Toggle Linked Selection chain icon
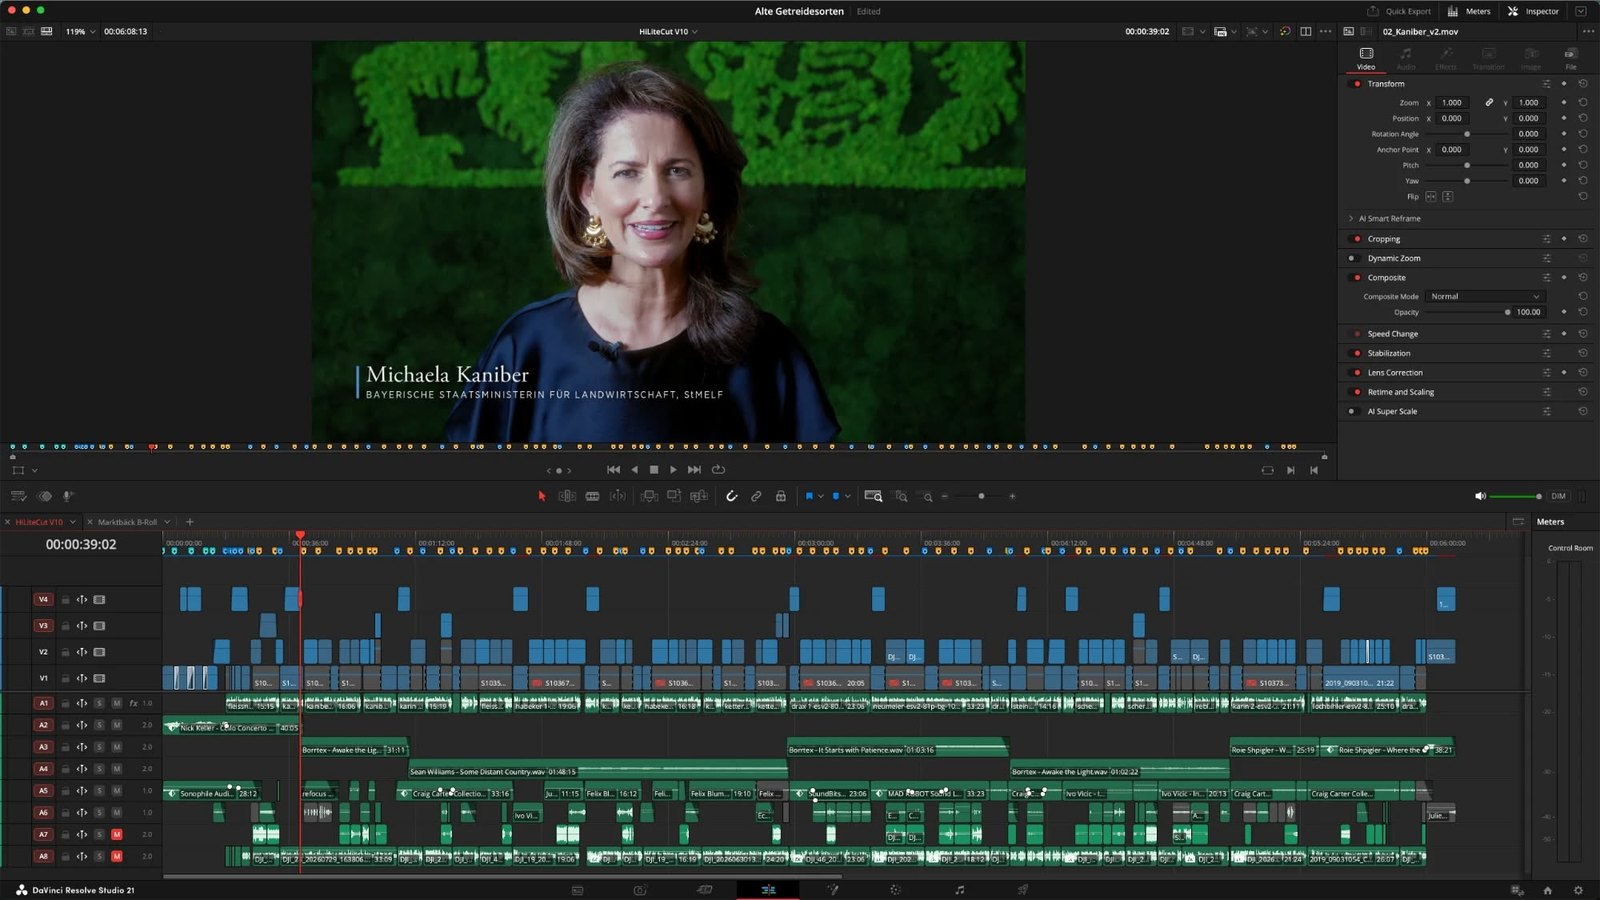 click(x=756, y=496)
